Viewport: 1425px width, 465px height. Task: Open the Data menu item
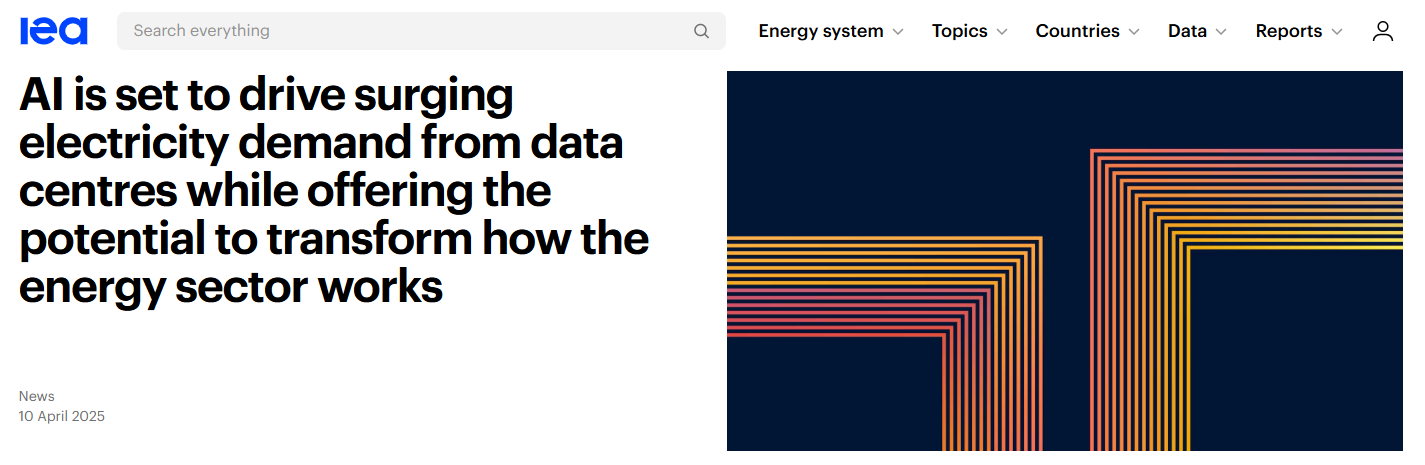tap(1187, 31)
